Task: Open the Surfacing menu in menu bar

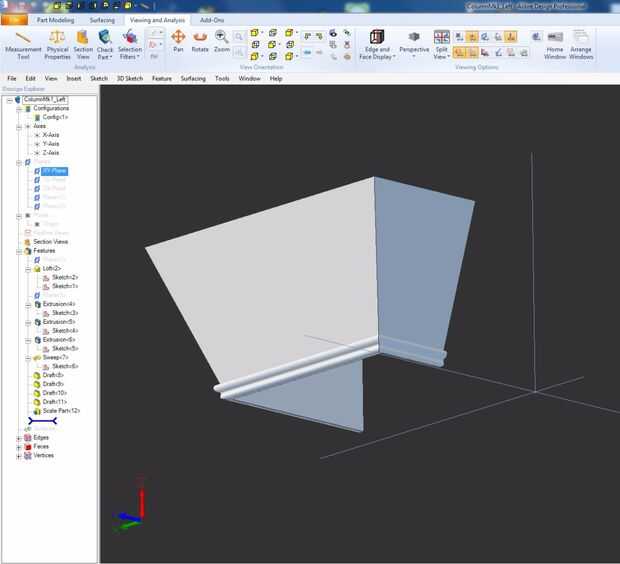Action: [x=193, y=78]
